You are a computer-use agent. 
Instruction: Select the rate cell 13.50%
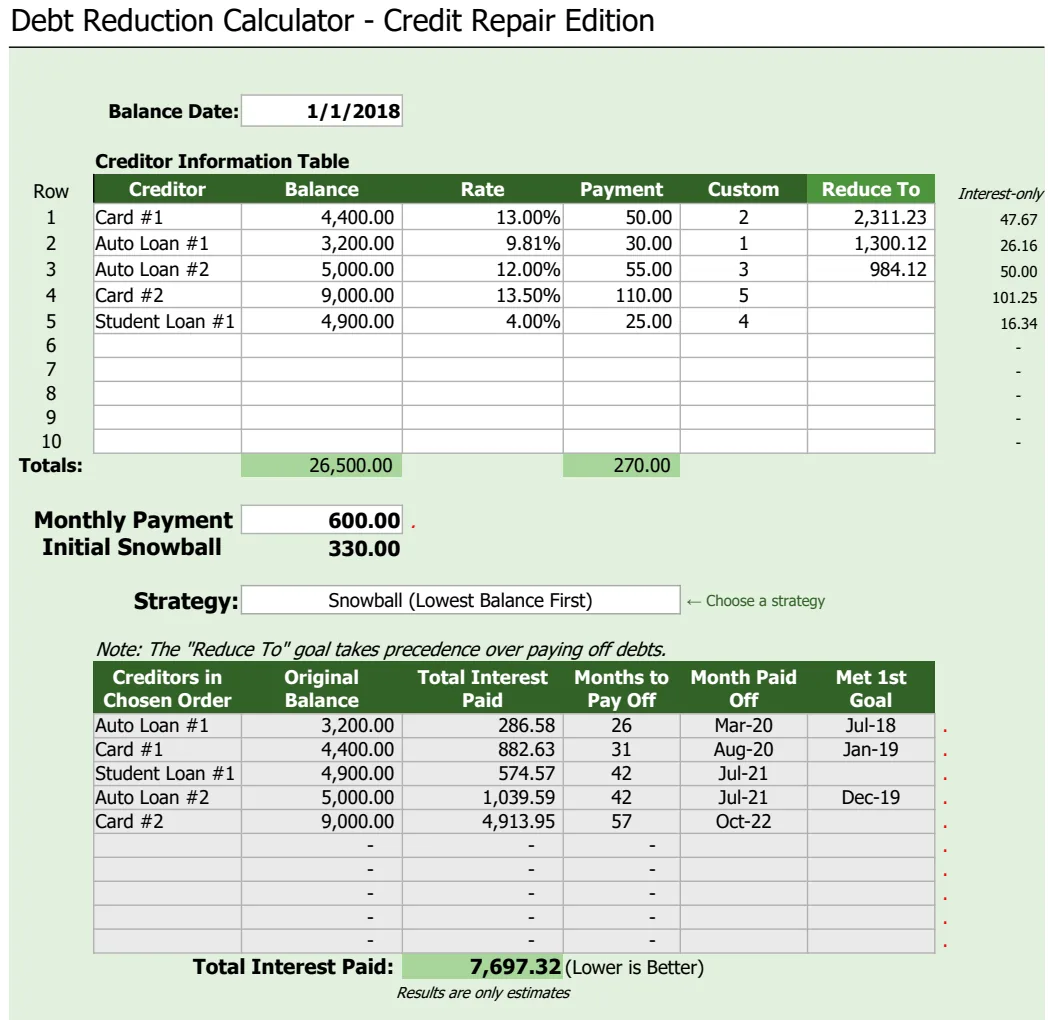click(483, 295)
